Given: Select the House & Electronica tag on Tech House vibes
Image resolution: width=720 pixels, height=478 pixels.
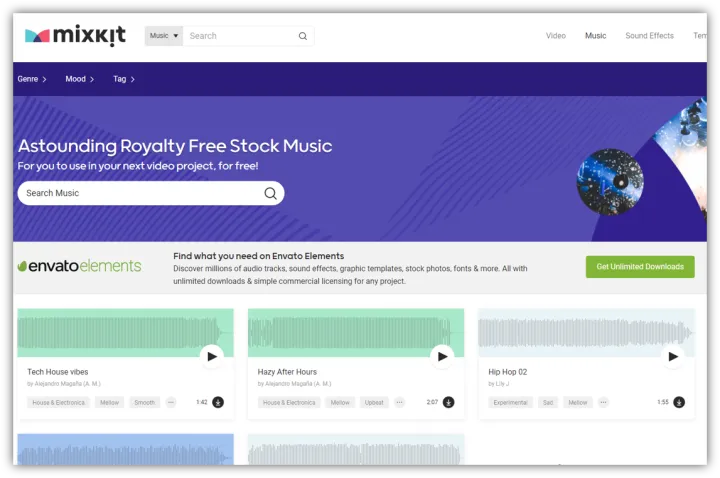Looking at the screenshot, I should [x=58, y=402].
